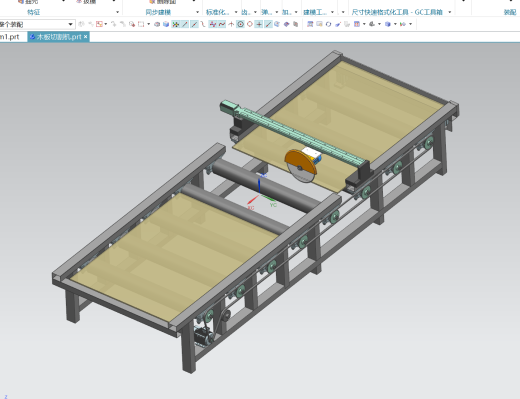Click the green YC axis label in viewport

(x=273, y=205)
